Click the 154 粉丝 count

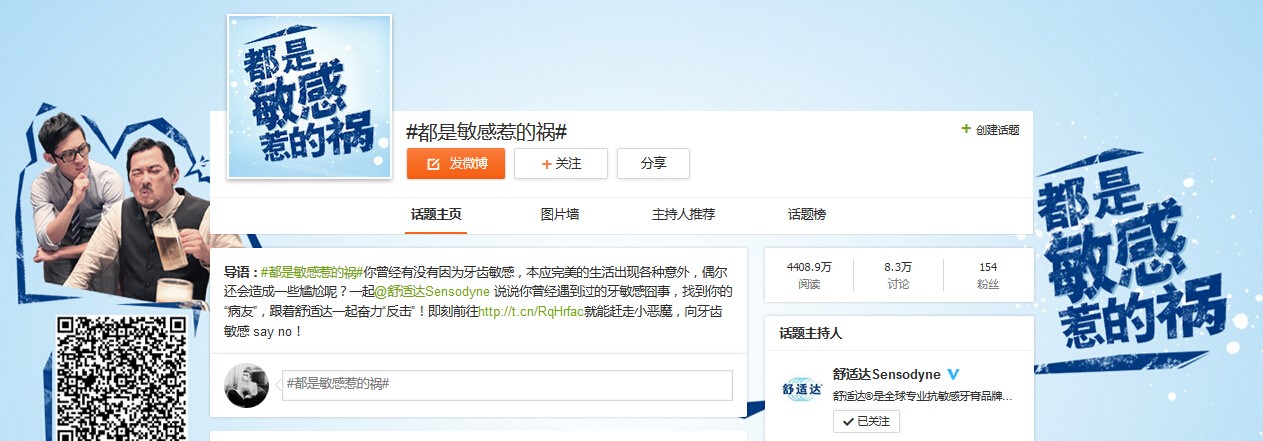[x=988, y=275]
